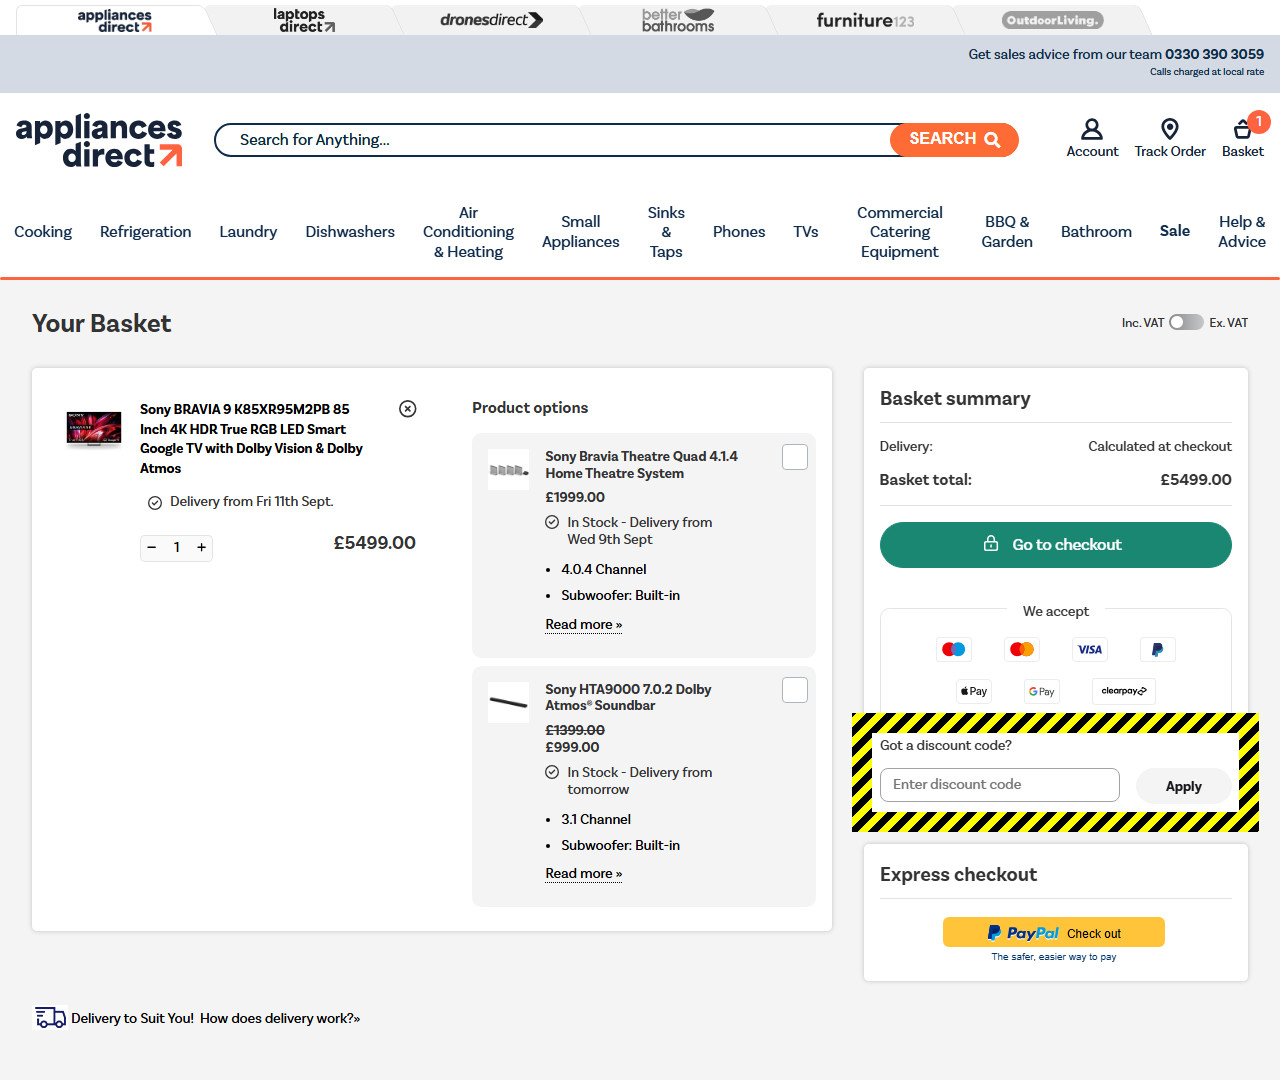Click the Clearpay icon
The height and width of the screenshot is (1080, 1280).
(1124, 691)
